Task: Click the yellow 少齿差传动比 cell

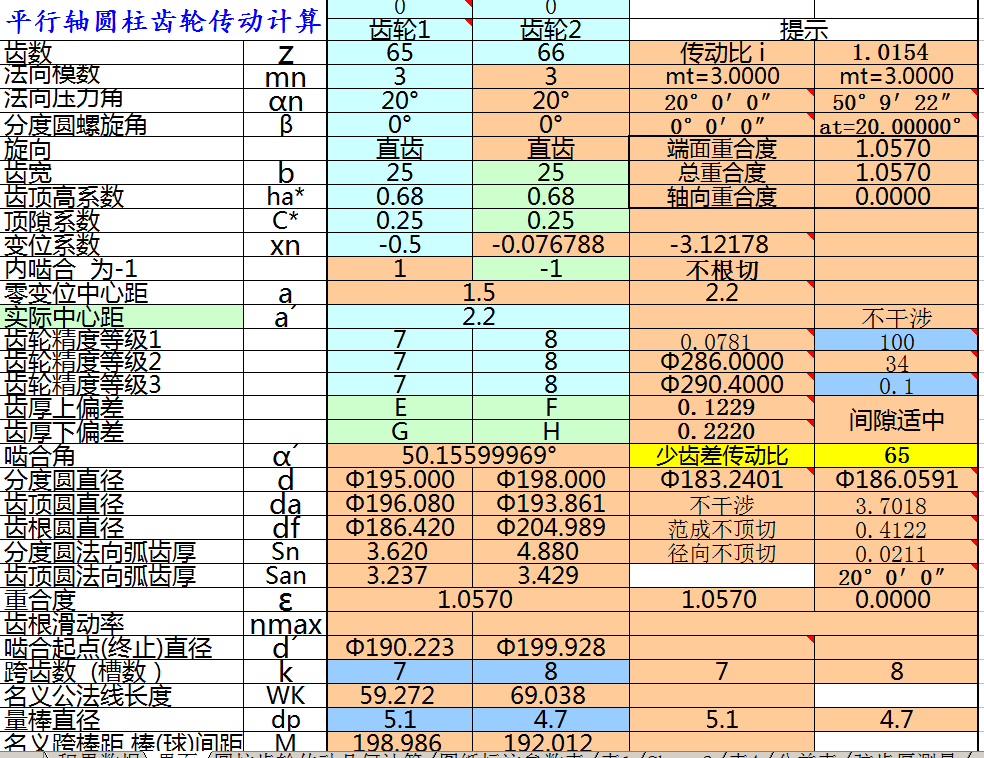Action: [722, 456]
